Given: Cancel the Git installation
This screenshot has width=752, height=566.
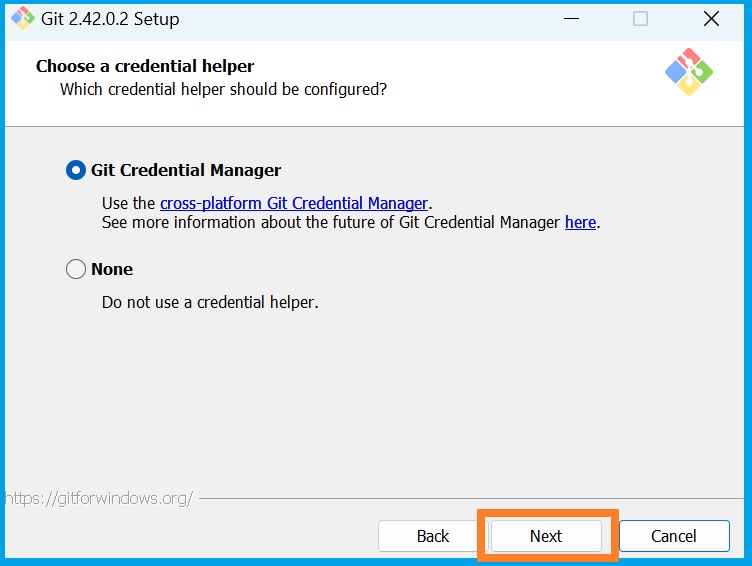Looking at the screenshot, I should click(673, 536).
